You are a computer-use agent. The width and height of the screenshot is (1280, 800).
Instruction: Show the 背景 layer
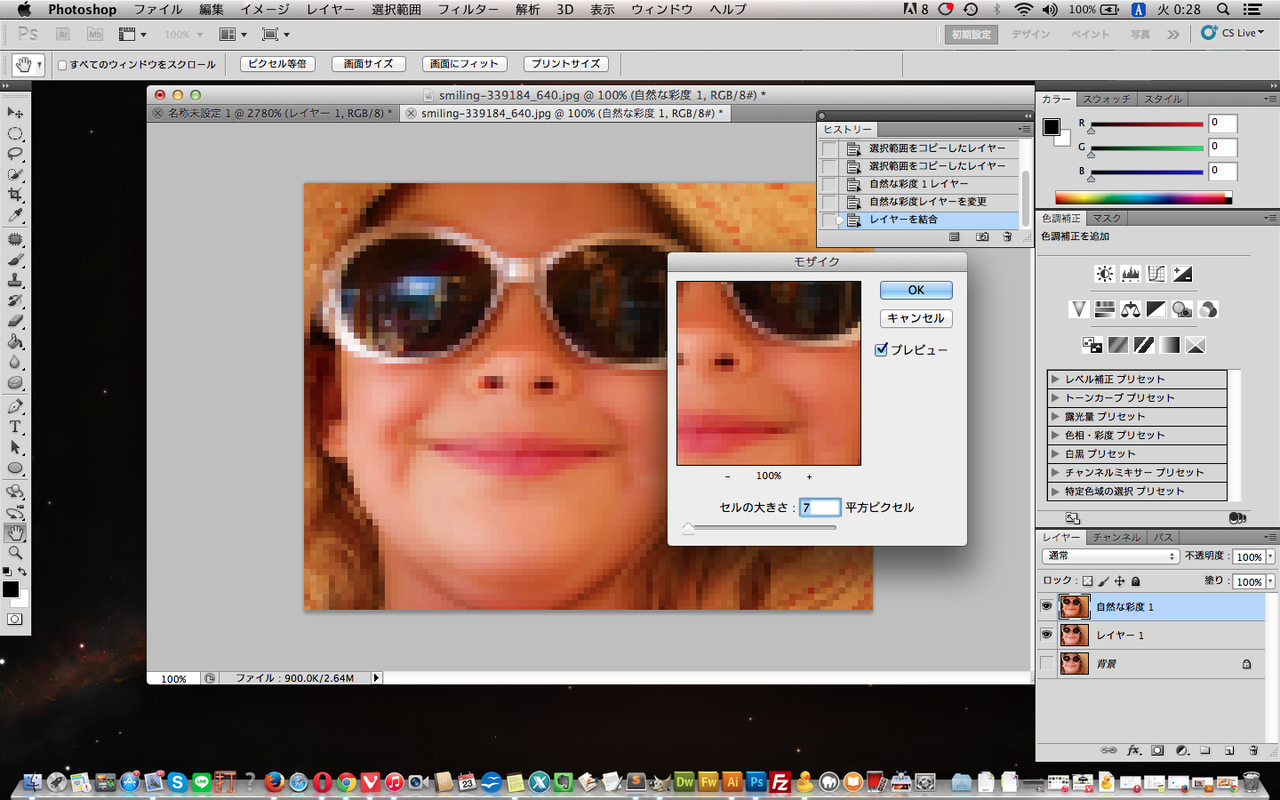(1047, 663)
